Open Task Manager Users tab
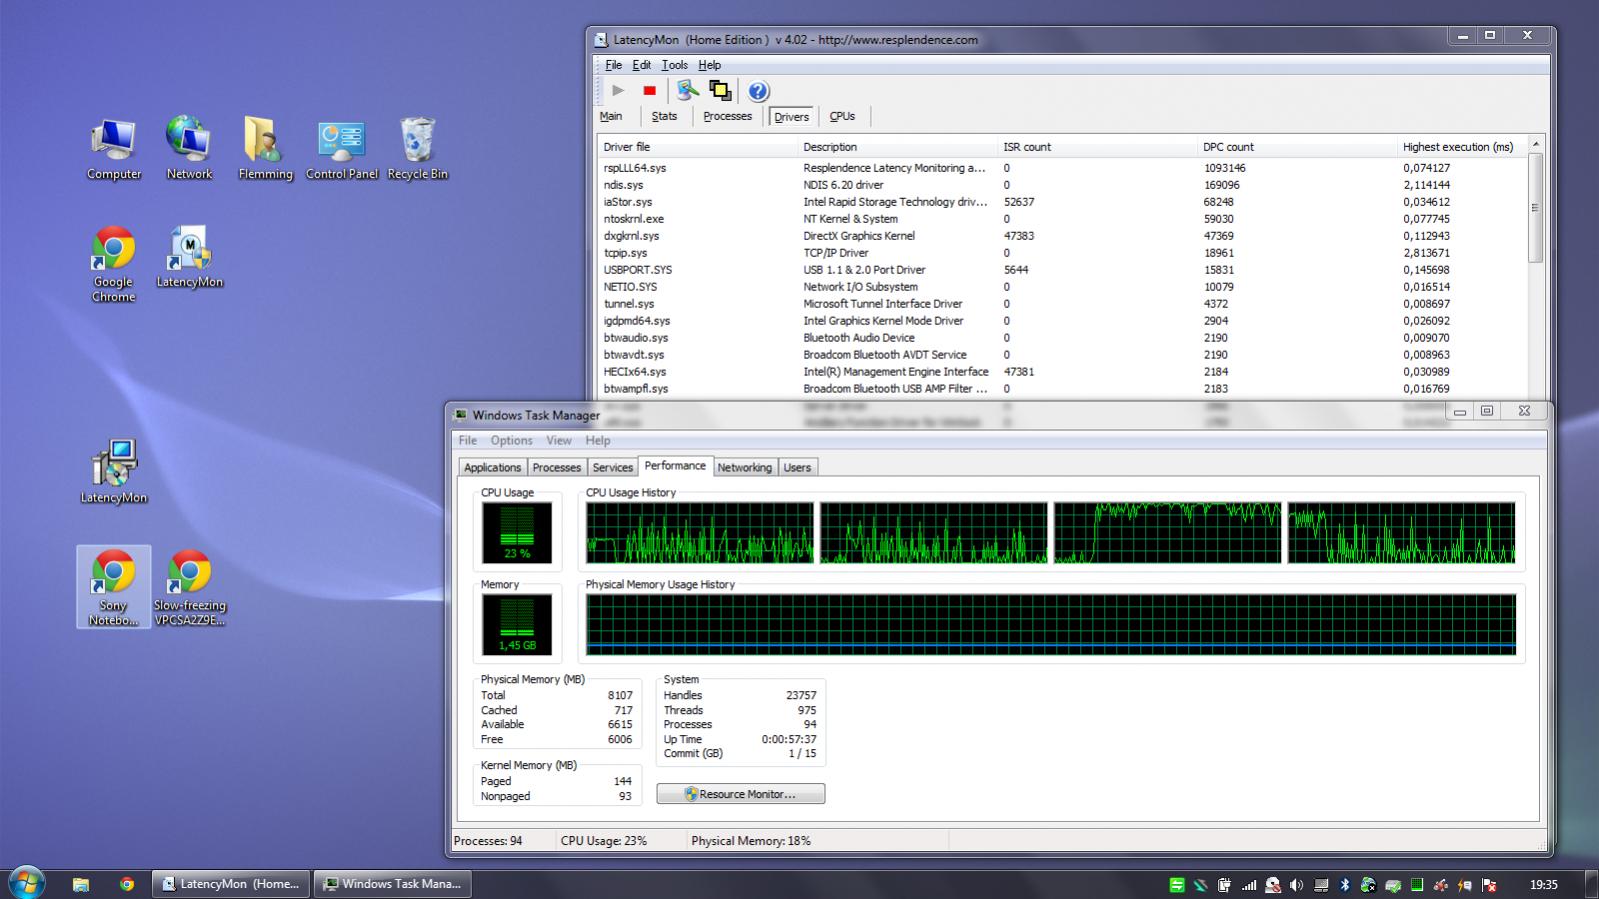 point(797,467)
